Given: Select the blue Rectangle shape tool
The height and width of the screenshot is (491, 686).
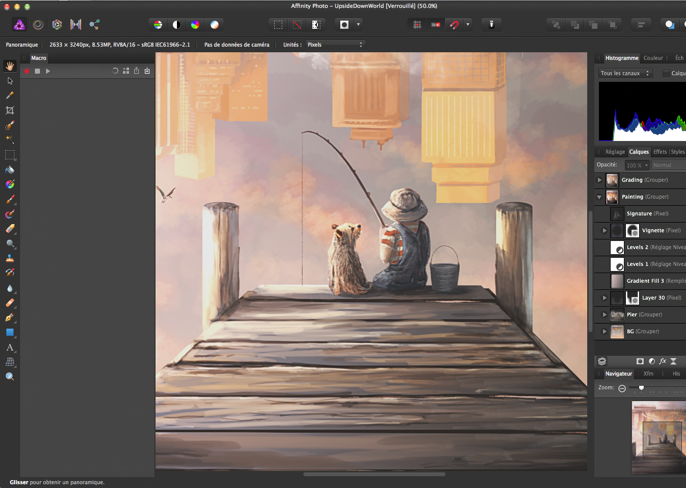Looking at the screenshot, I should coord(10,333).
